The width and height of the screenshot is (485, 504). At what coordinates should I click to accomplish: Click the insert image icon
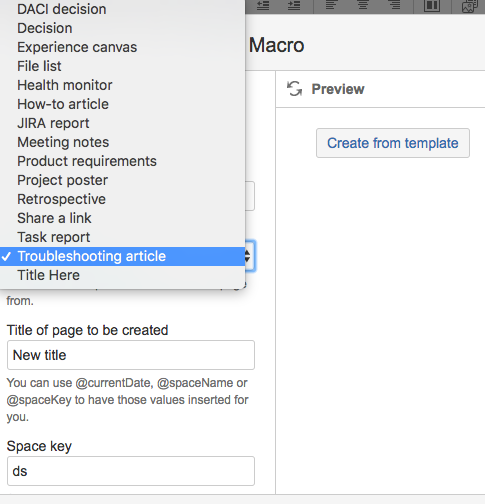coord(469,6)
